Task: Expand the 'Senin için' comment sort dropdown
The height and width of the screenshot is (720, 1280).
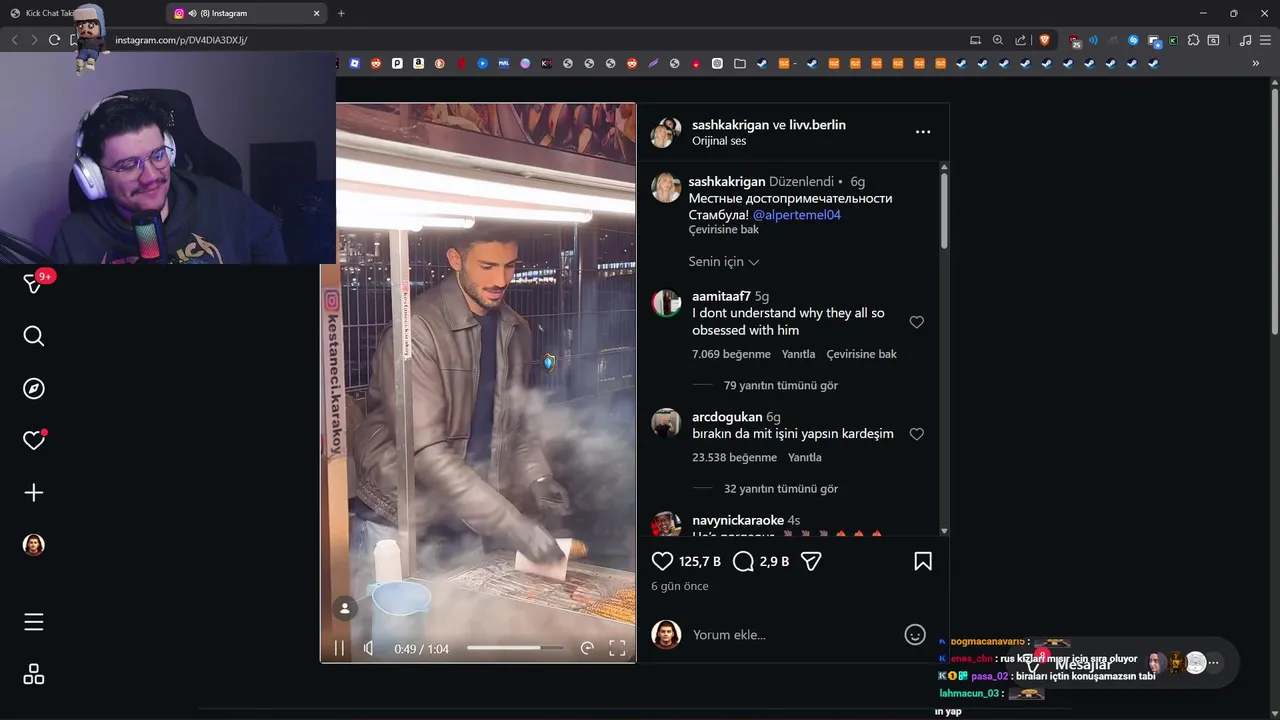Action: click(x=723, y=261)
